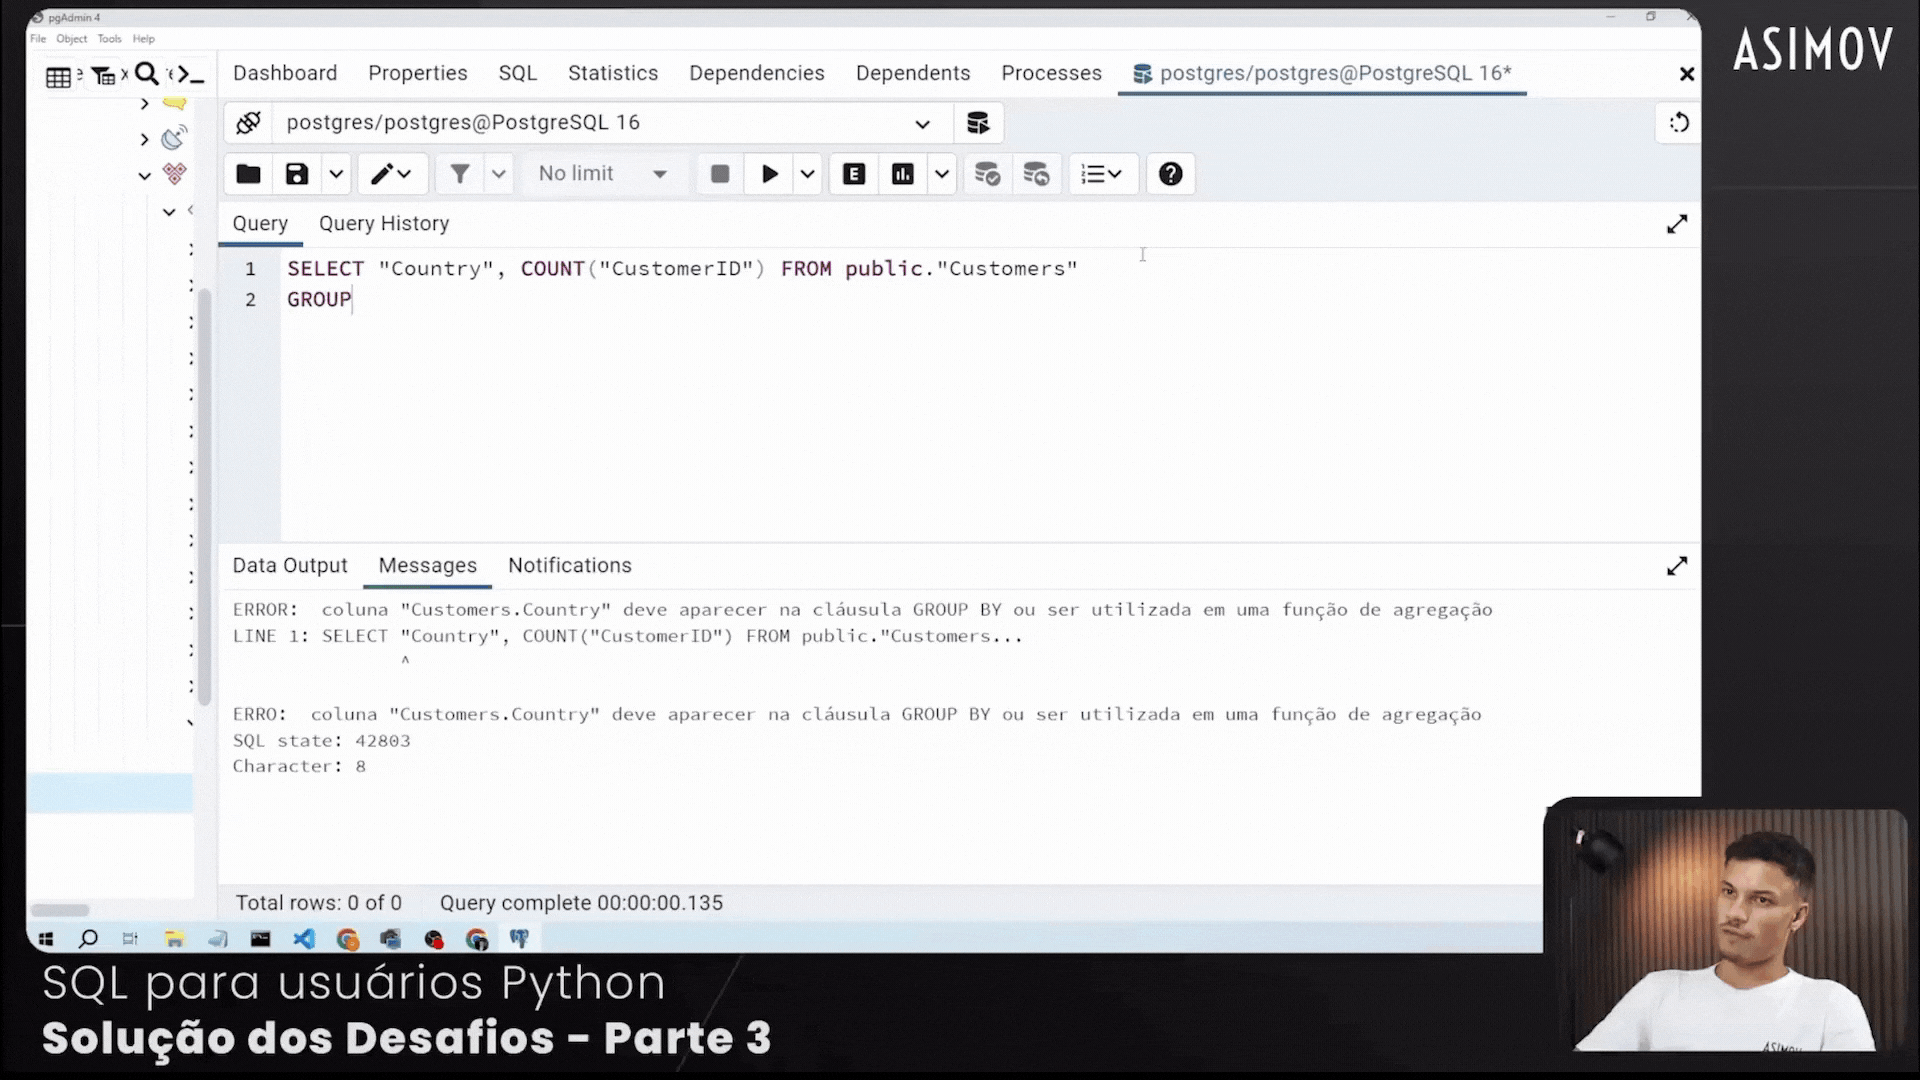Maximize the query editor panel

1677,224
